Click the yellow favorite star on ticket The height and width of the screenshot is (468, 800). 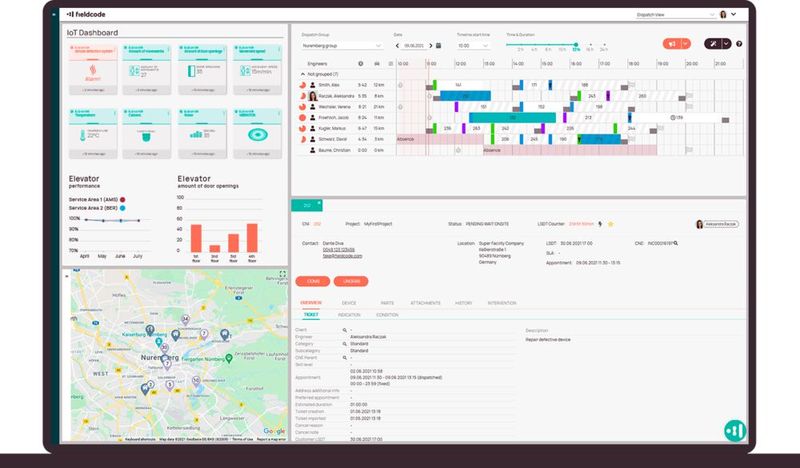[610, 224]
